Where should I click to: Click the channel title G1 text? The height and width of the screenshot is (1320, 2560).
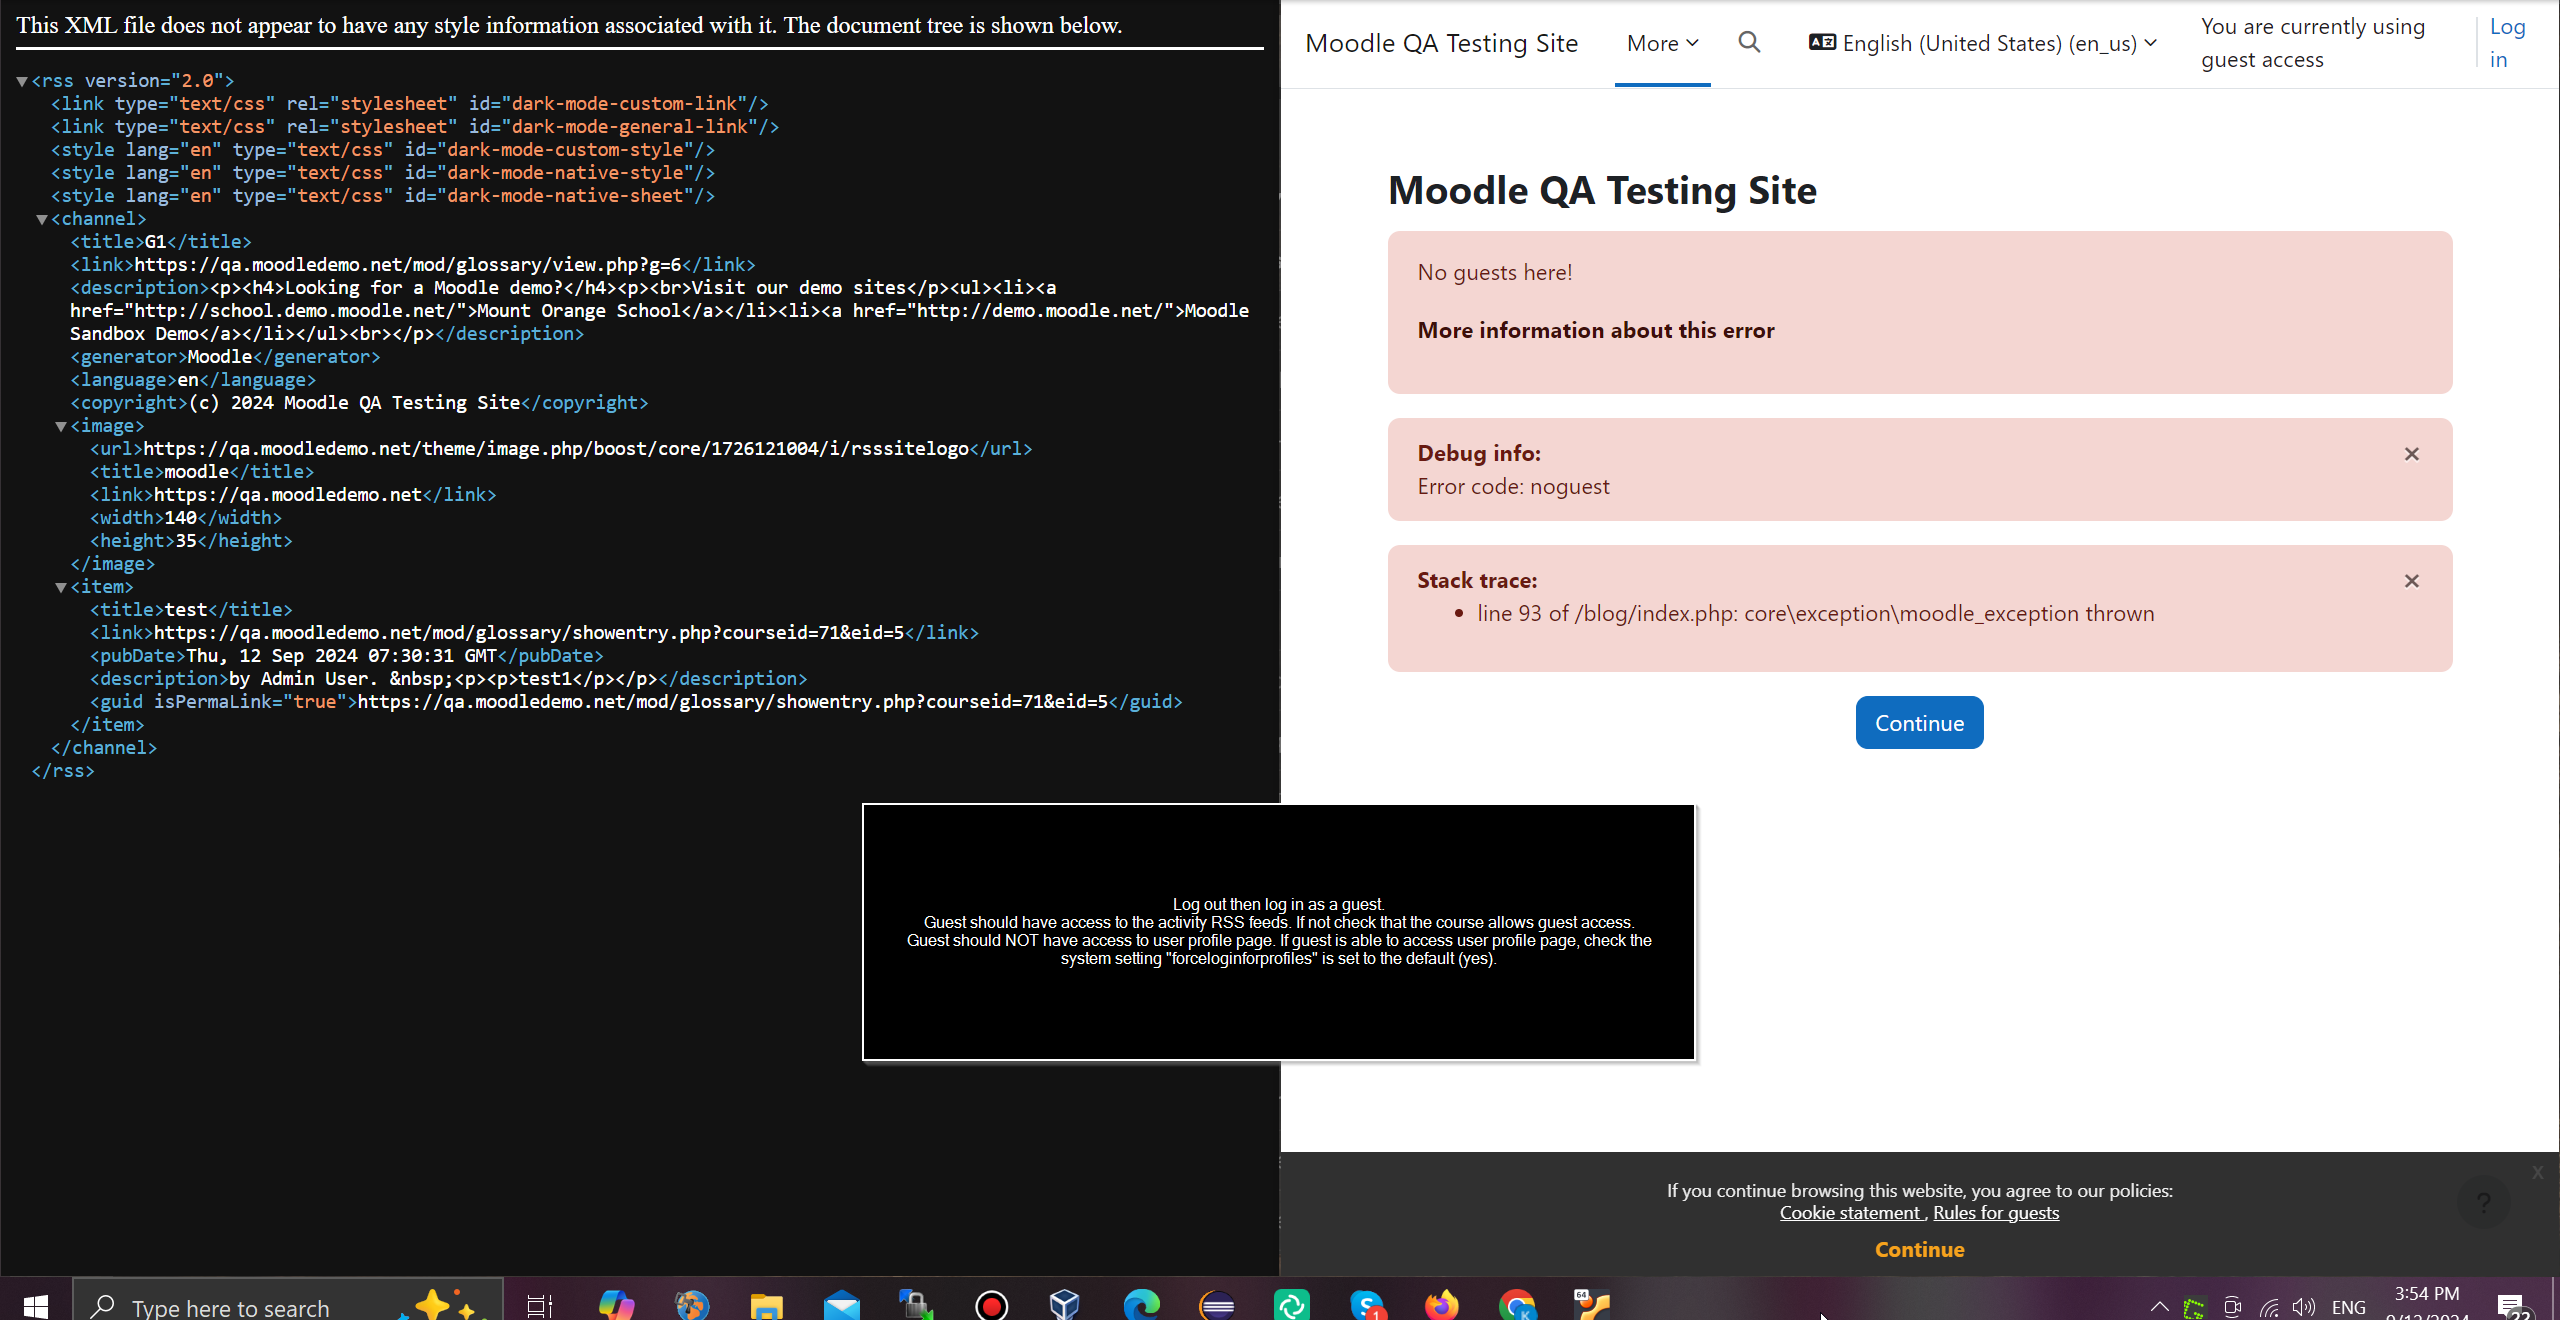155,242
